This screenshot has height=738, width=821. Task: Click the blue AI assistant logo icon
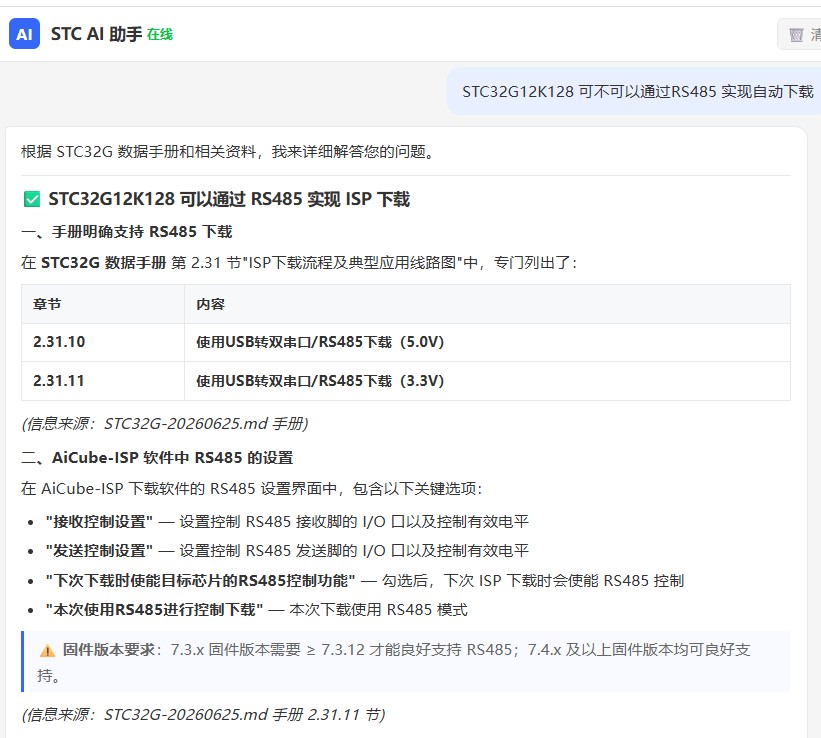tap(24, 34)
